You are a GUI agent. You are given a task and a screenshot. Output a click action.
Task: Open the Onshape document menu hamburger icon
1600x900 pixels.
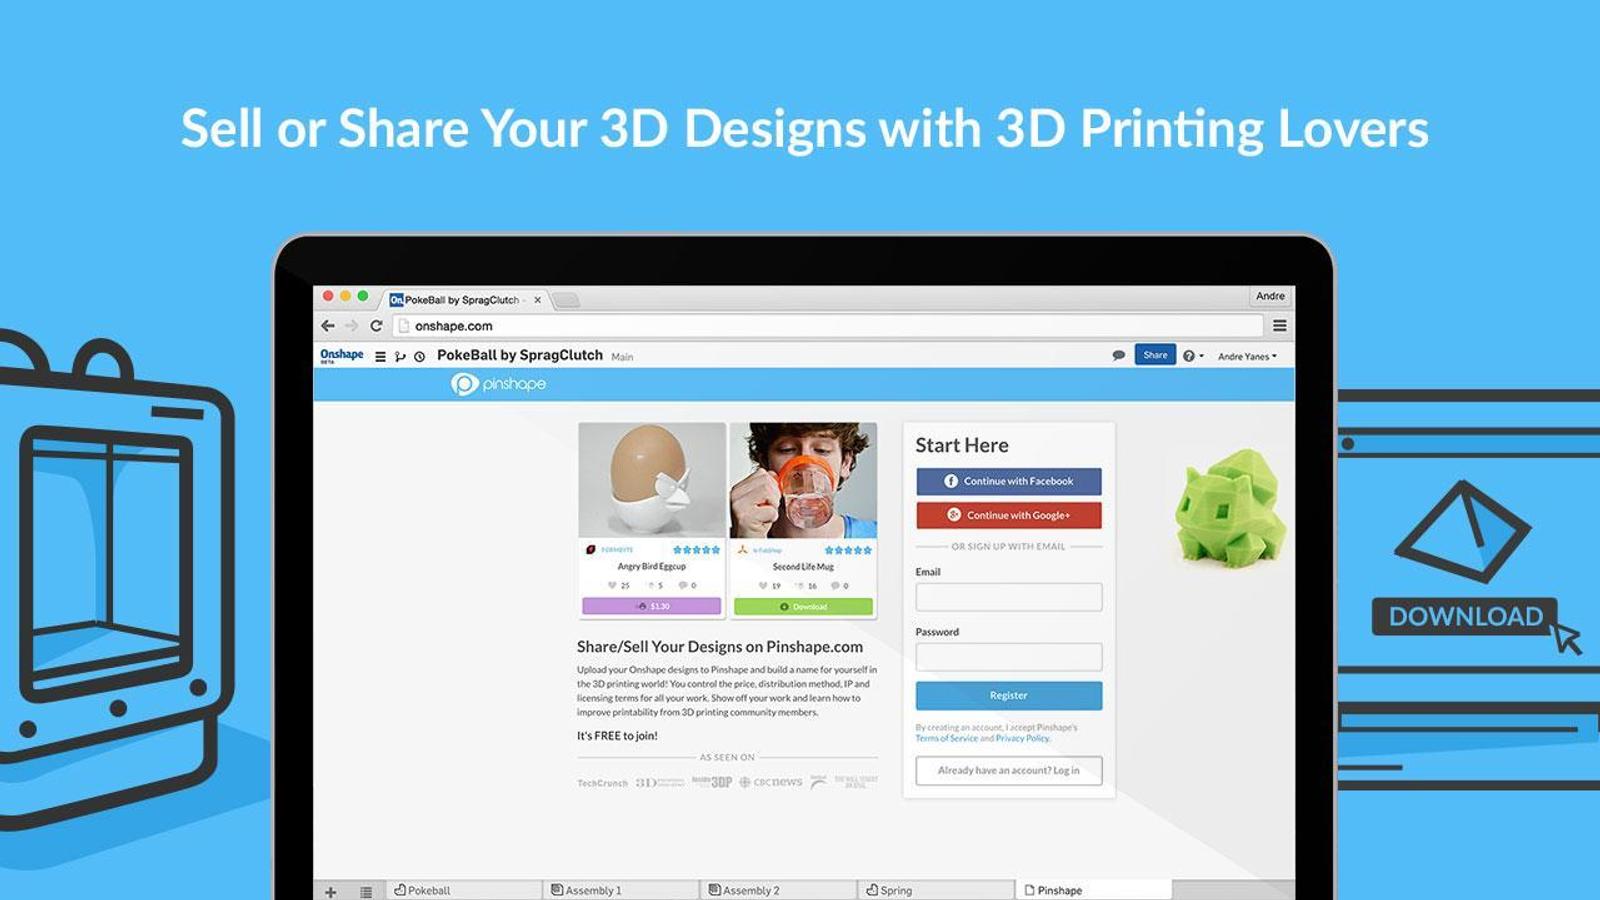pos(380,357)
